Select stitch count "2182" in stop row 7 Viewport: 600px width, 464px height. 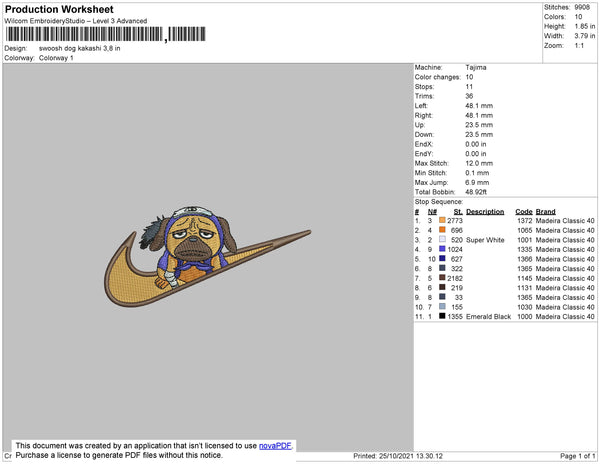tap(455, 278)
